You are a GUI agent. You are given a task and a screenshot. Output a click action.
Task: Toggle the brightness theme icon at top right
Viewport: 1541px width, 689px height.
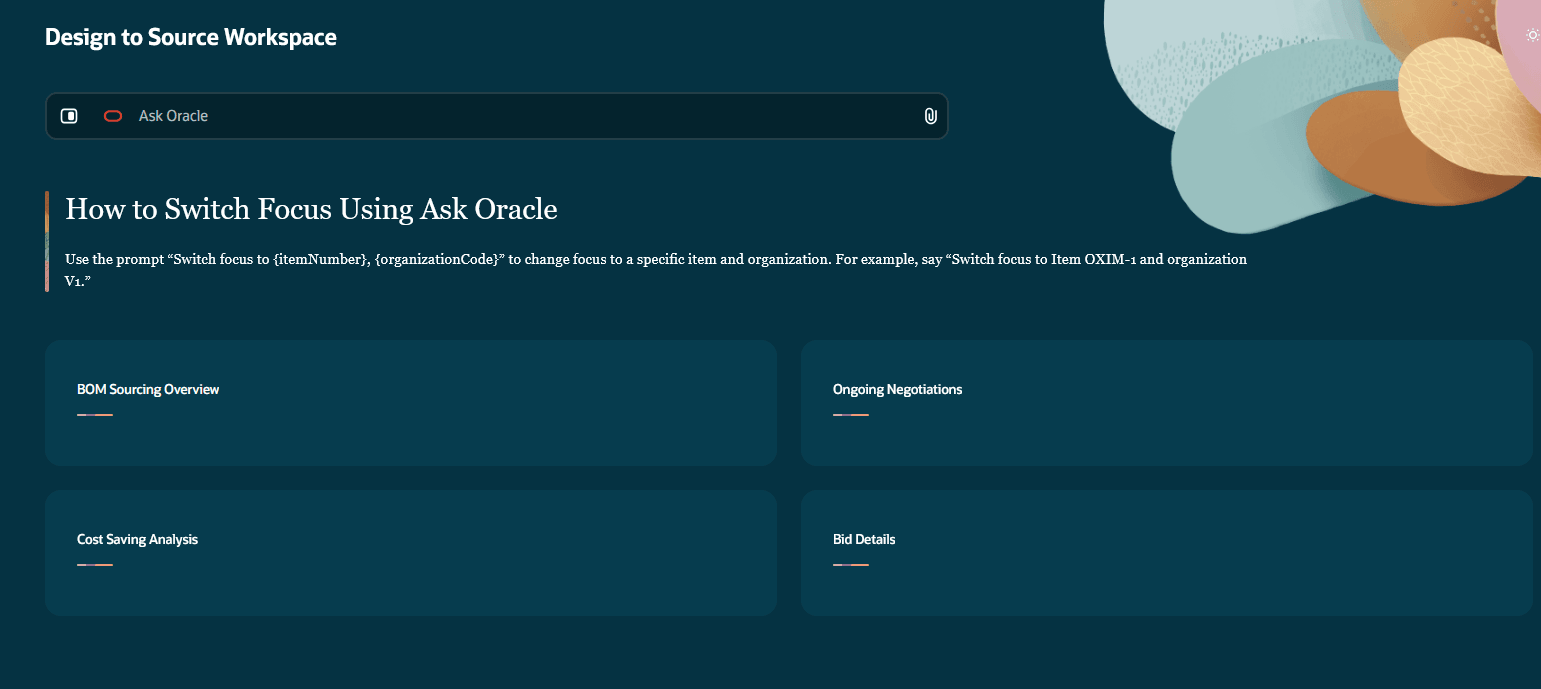click(x=1532, y=35)
